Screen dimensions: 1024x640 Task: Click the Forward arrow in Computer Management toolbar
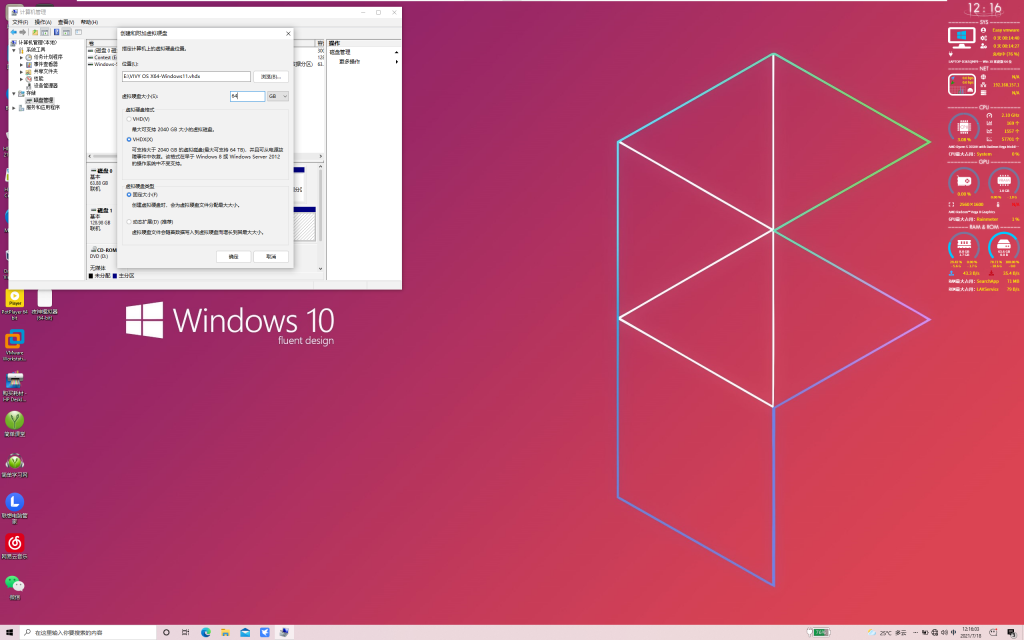[23, 32]
